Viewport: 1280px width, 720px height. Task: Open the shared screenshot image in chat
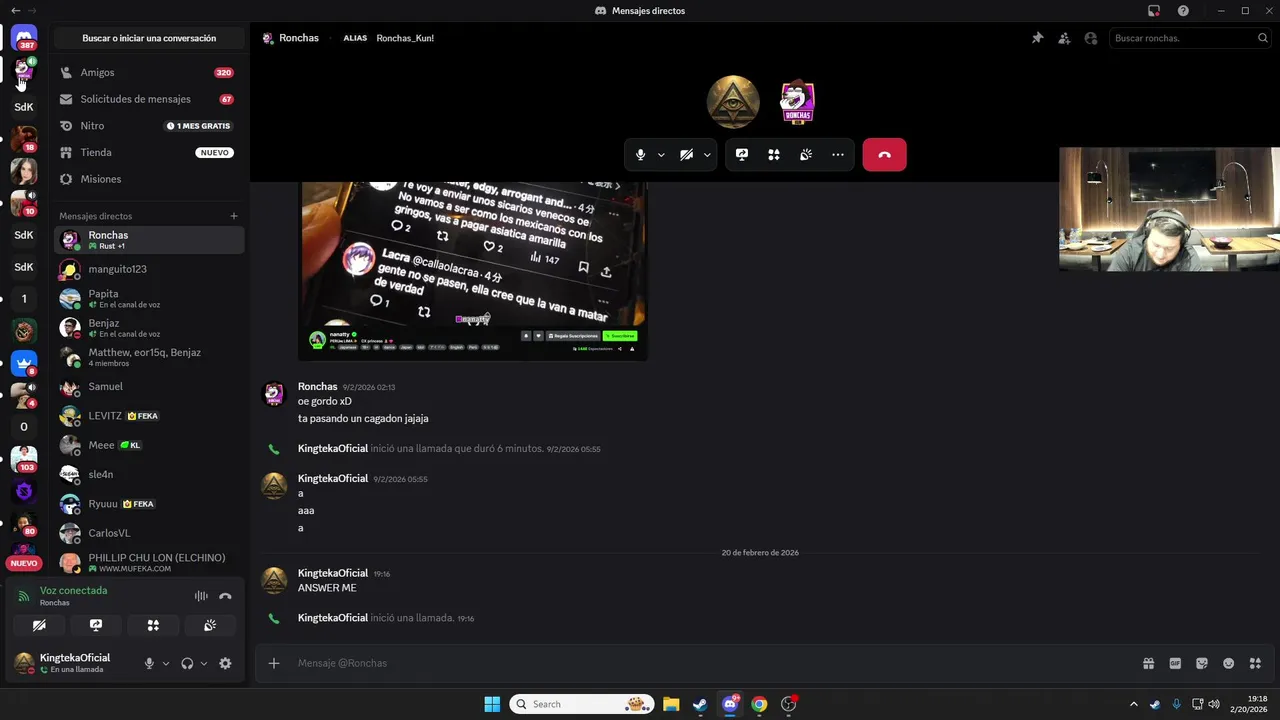[x=473, y=270]
